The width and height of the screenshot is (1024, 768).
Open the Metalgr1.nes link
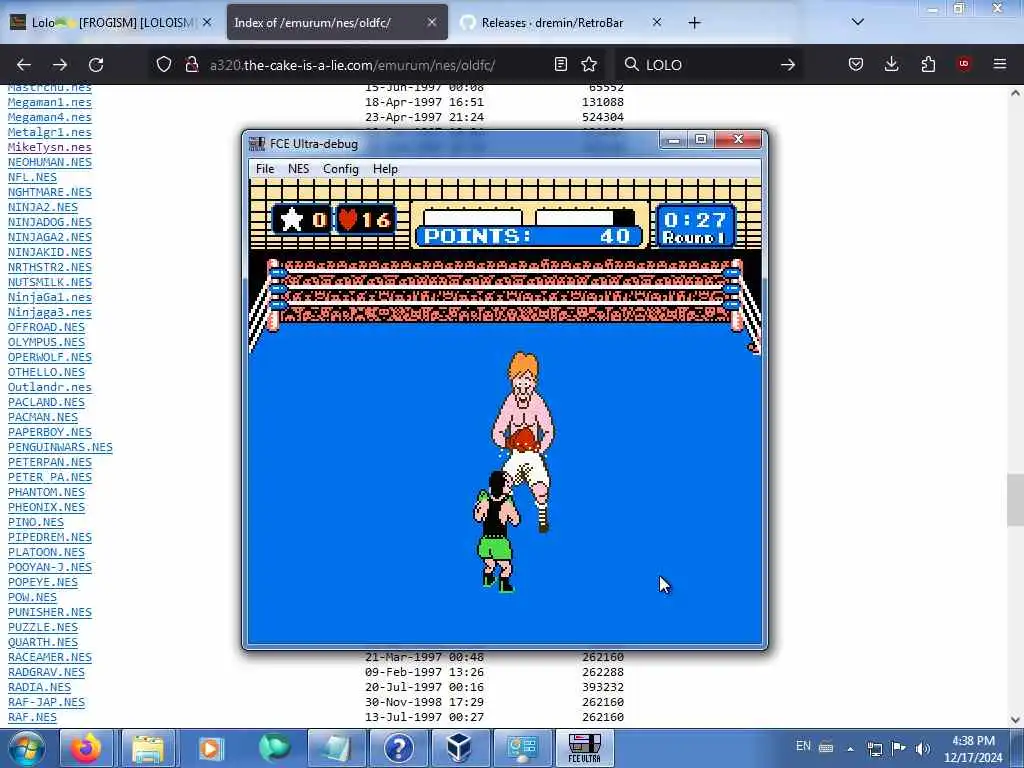coord(50,133)
